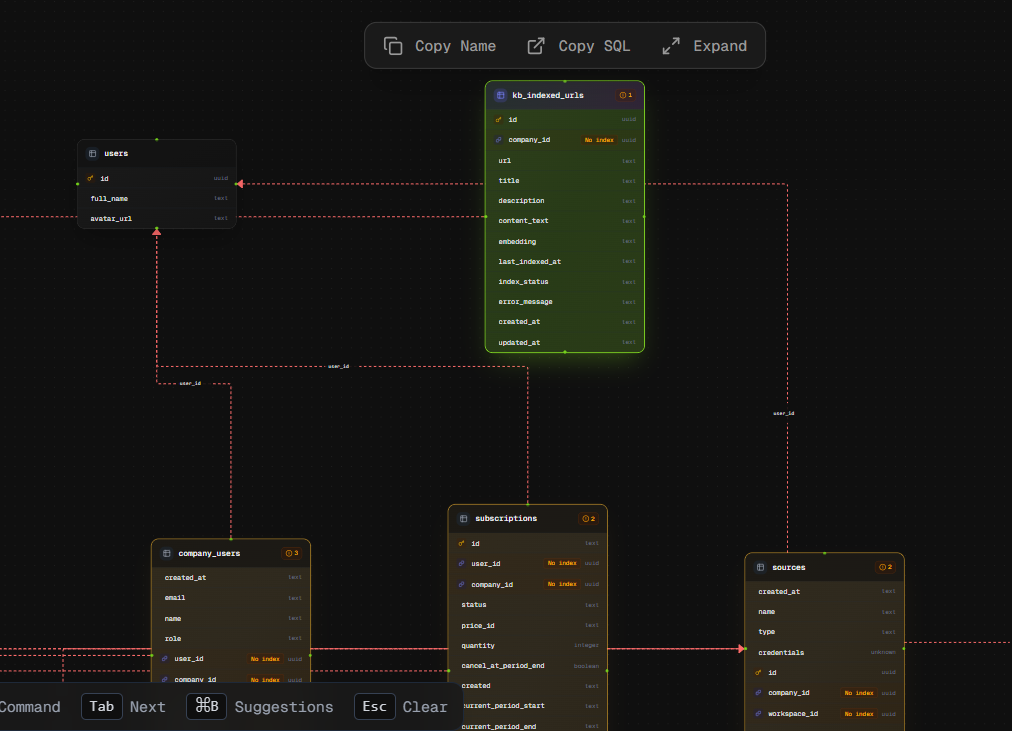Click the Copy SQL external-link icon
The image size is (1012, 731).
(x=536, y=45)
